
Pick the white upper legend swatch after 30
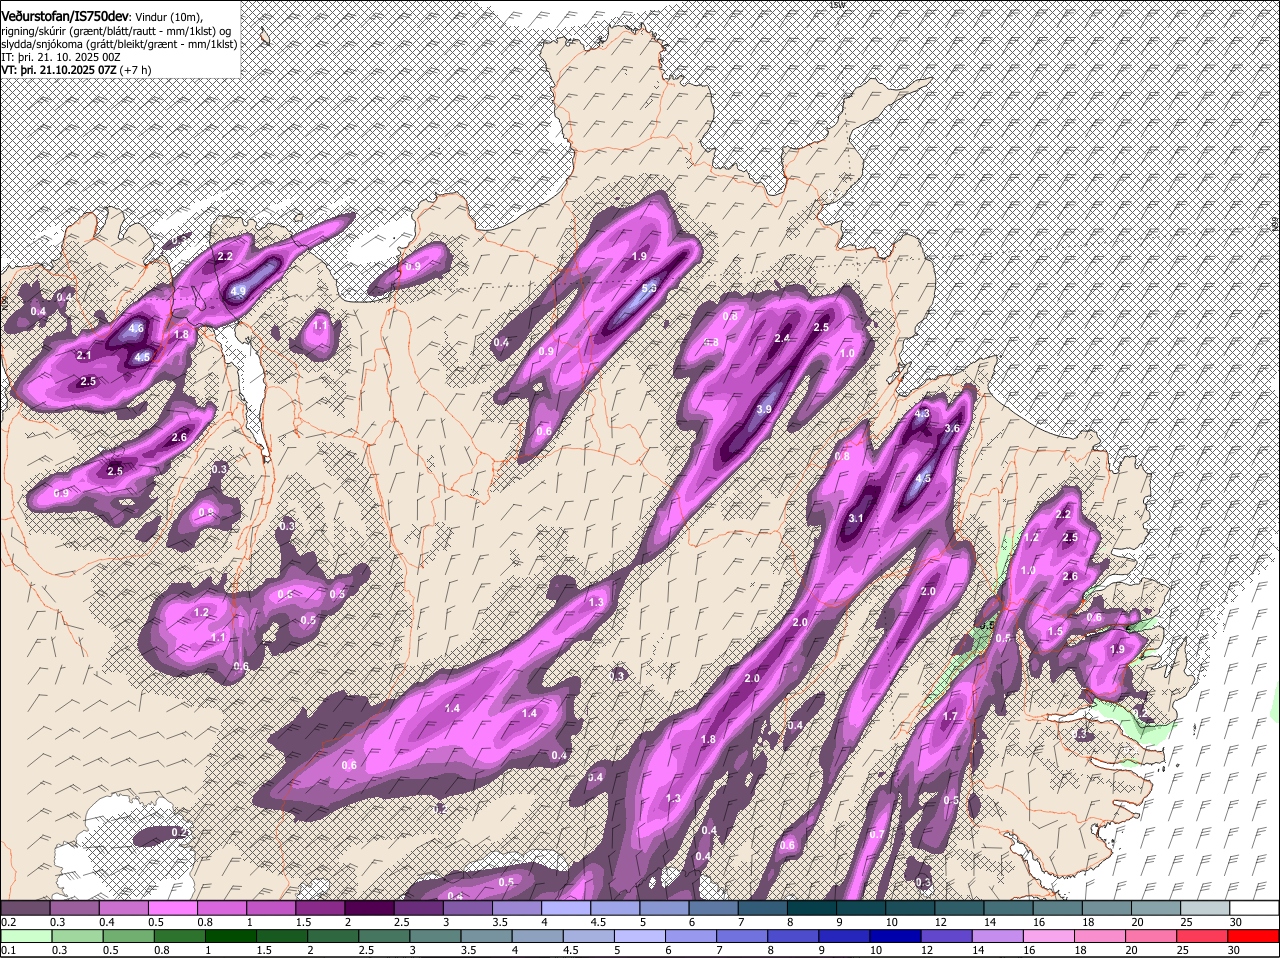click(1252, 908)
